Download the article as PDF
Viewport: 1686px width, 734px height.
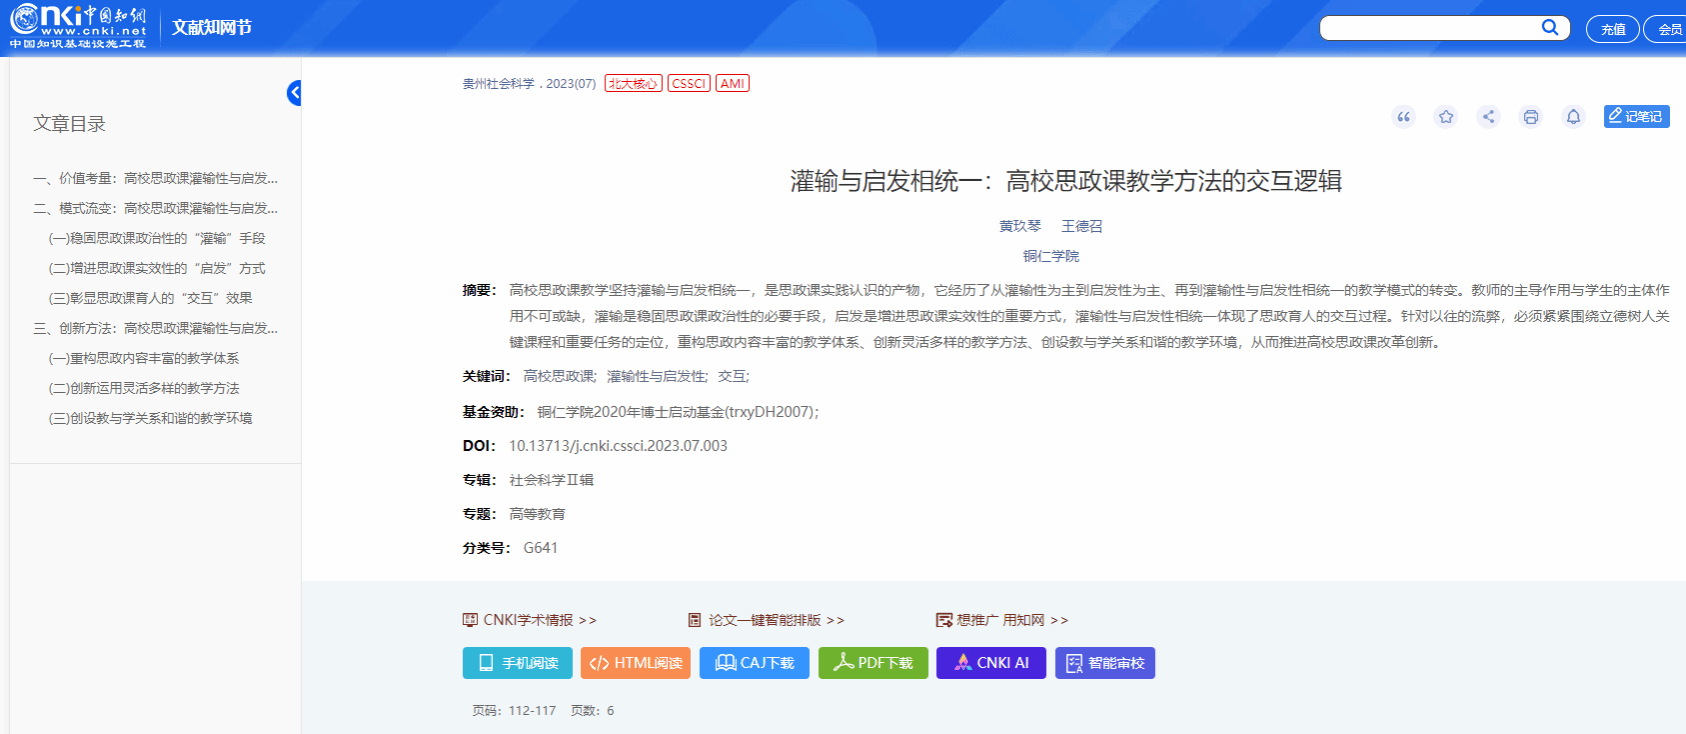(873, 663)
